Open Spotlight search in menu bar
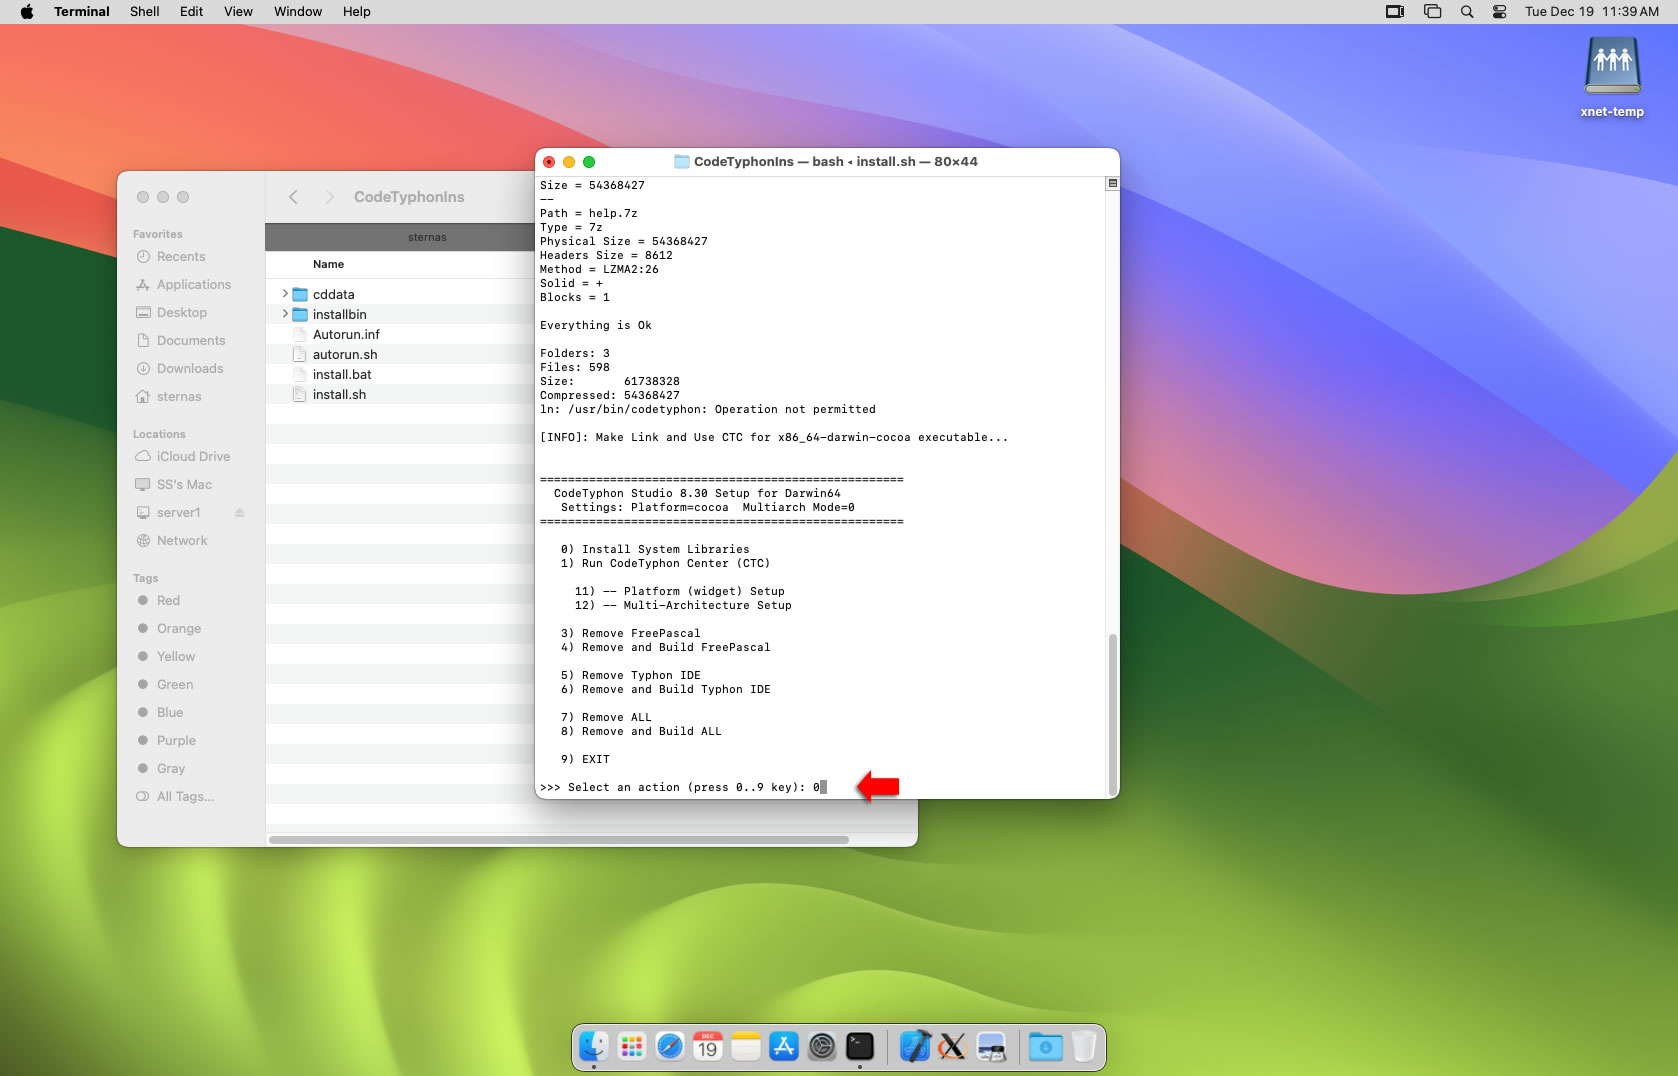Screen dimensions: 1678x1076 tap(1467, 12)
